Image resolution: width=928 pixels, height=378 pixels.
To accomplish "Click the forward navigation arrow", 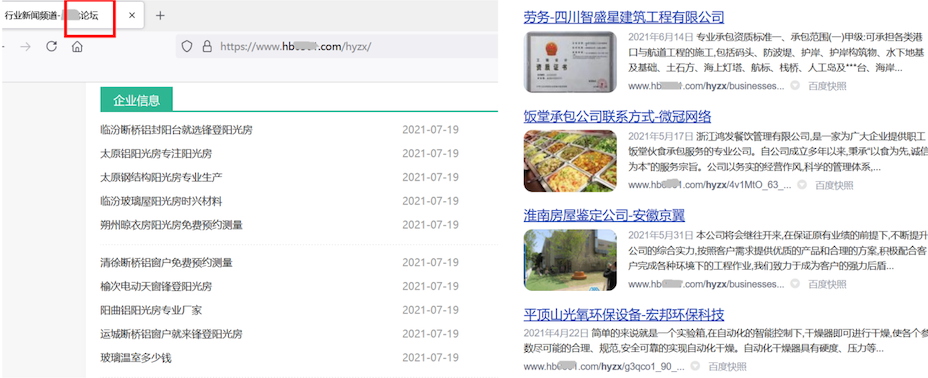I will coord(25,47).
